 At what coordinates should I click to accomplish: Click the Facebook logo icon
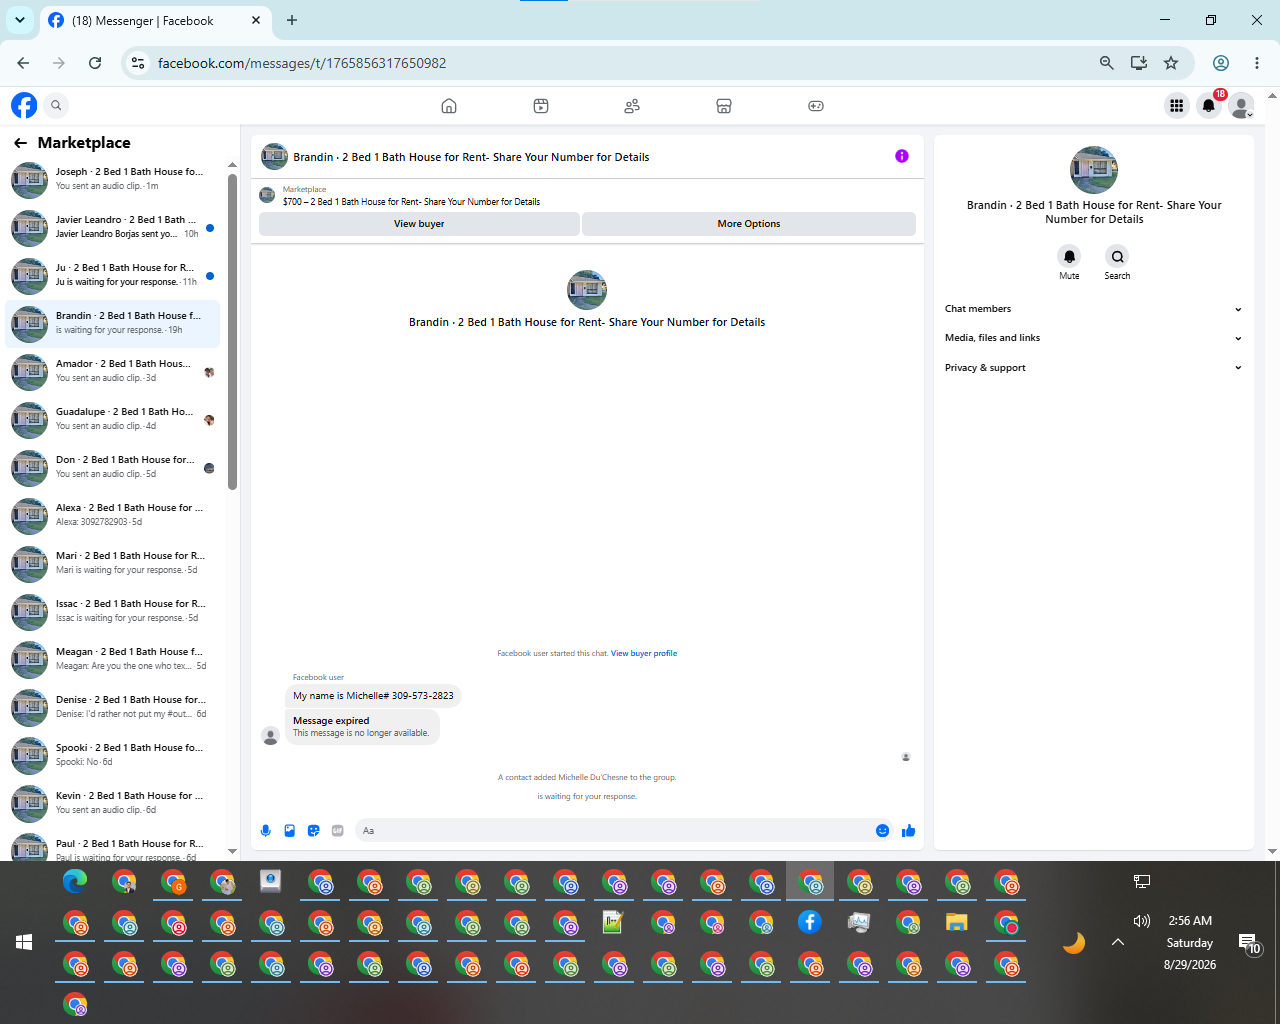click(x=24, y=105)
